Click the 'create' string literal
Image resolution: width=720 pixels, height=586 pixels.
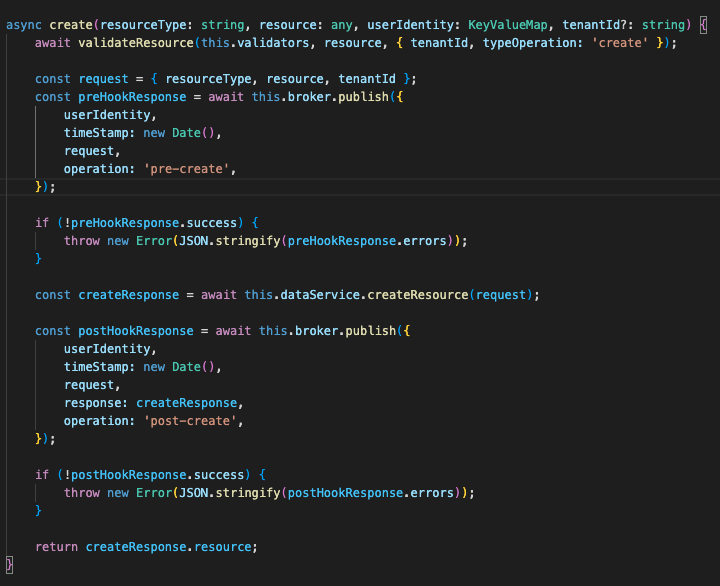620,43
